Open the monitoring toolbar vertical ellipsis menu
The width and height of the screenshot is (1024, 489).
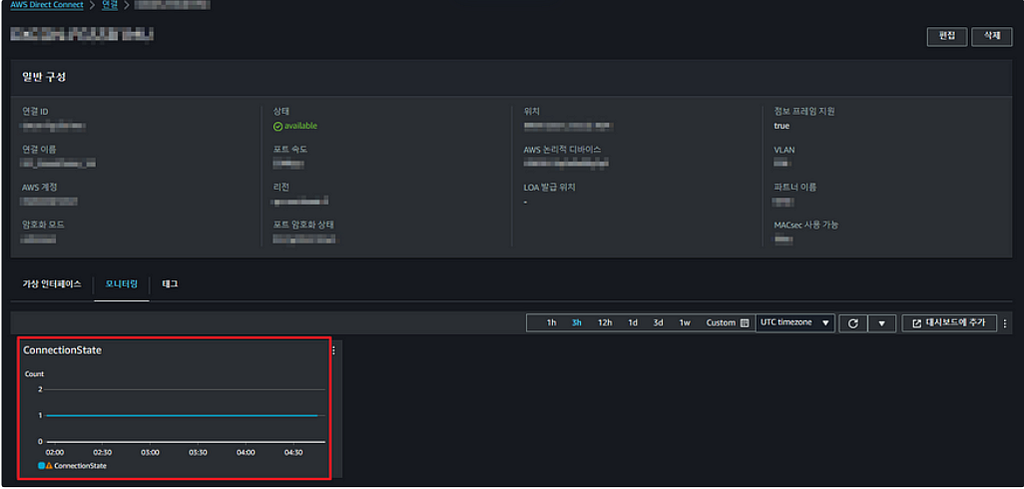[x=1004, y=323]
